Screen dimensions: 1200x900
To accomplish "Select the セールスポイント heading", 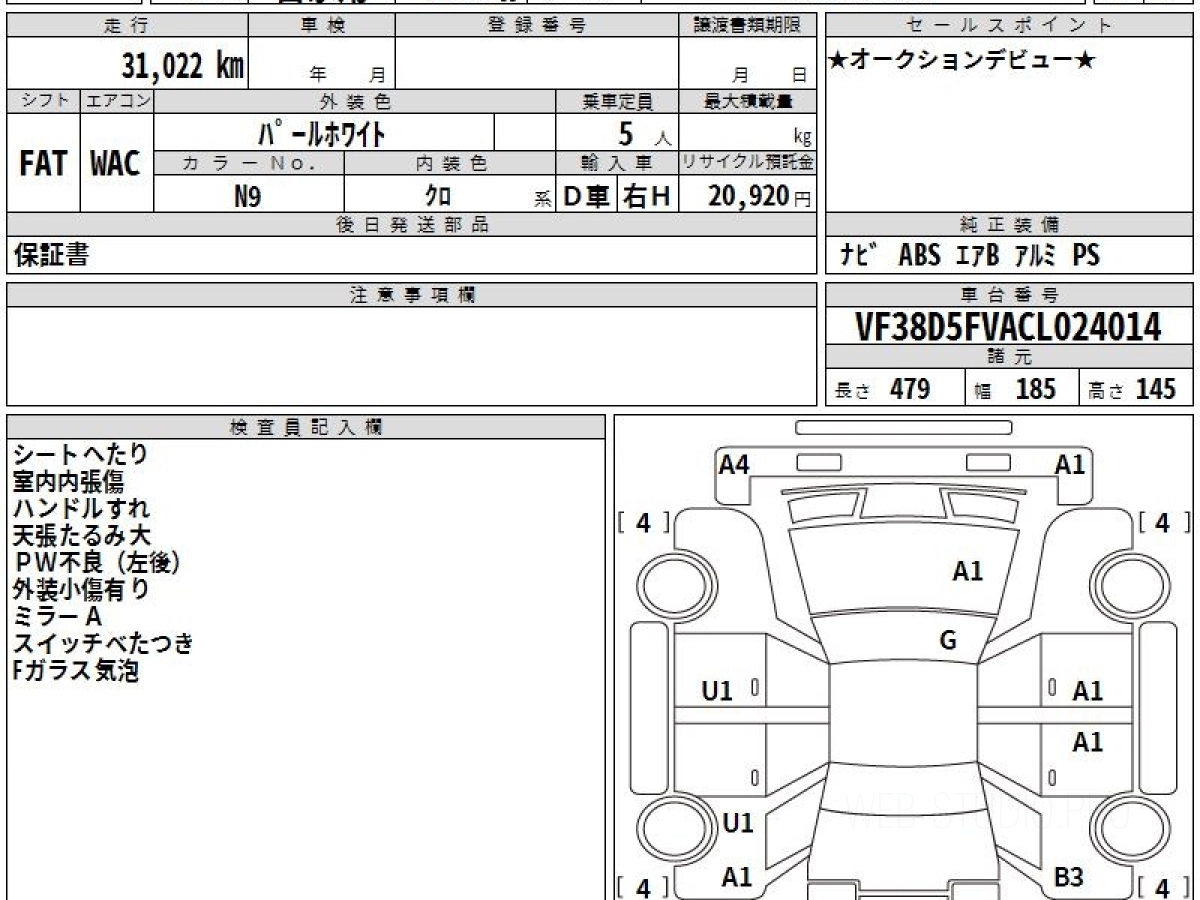I will [1010, 26].
